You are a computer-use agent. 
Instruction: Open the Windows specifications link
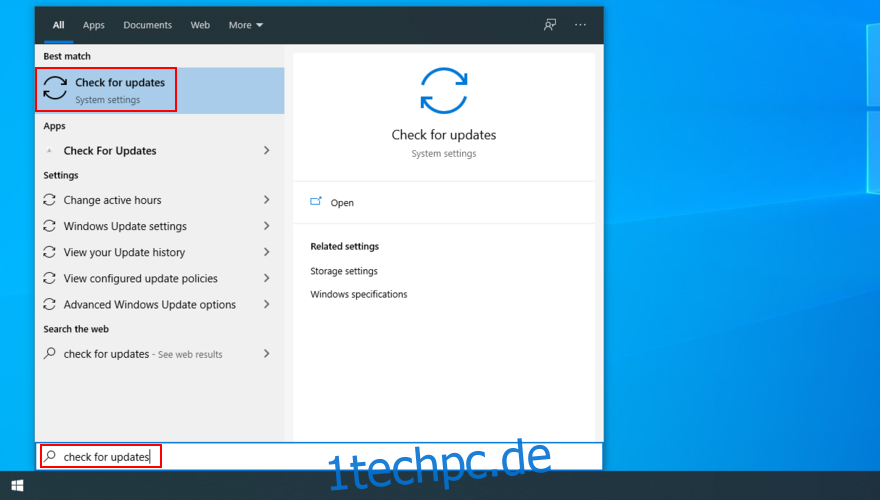[x=359, y=294]
